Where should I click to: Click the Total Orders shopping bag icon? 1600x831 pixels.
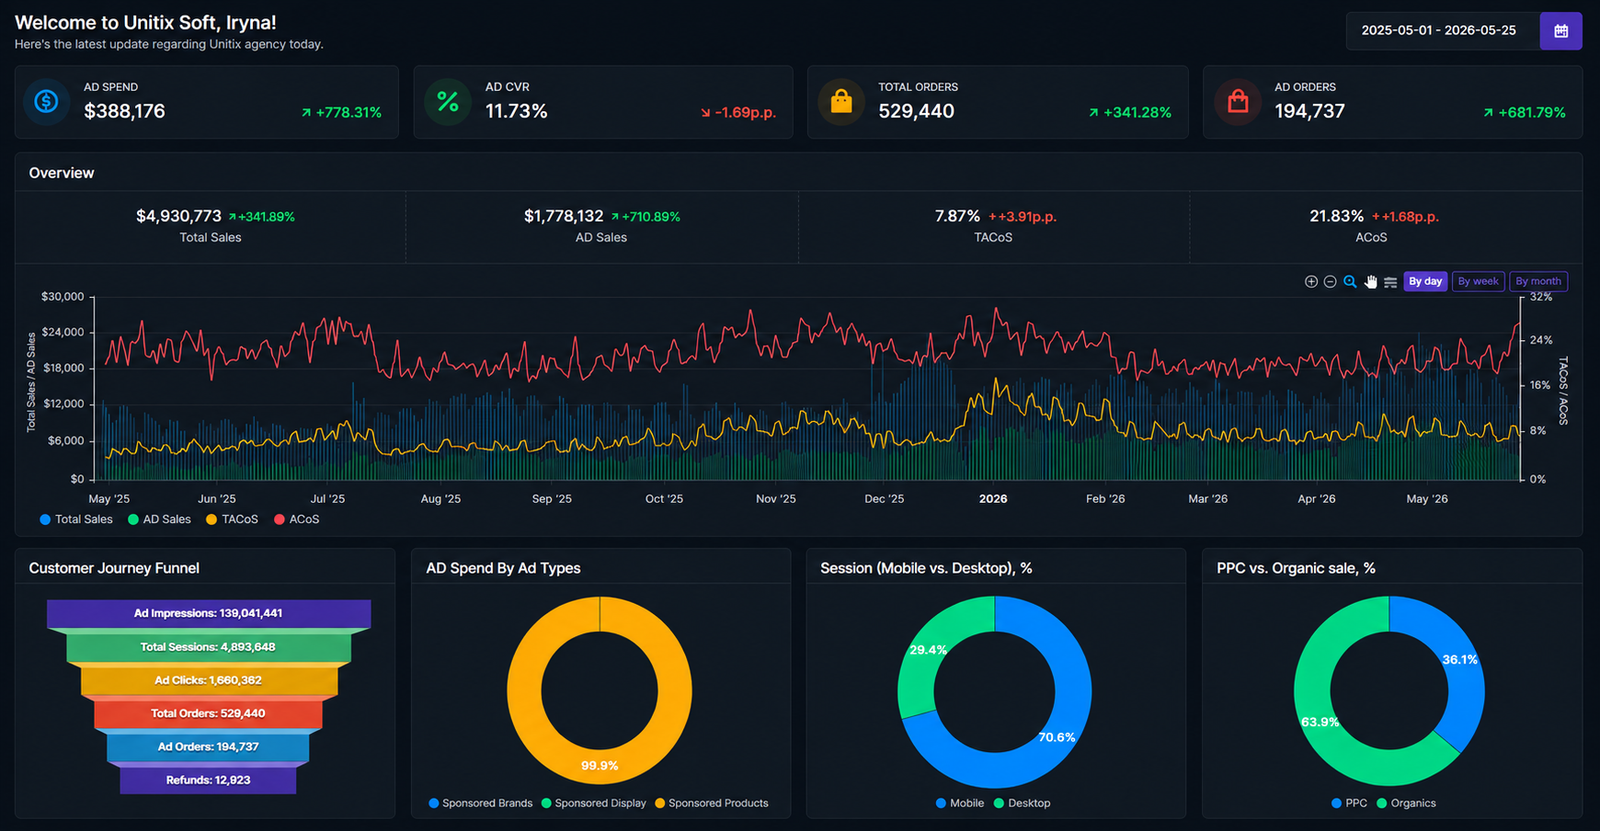841,101
